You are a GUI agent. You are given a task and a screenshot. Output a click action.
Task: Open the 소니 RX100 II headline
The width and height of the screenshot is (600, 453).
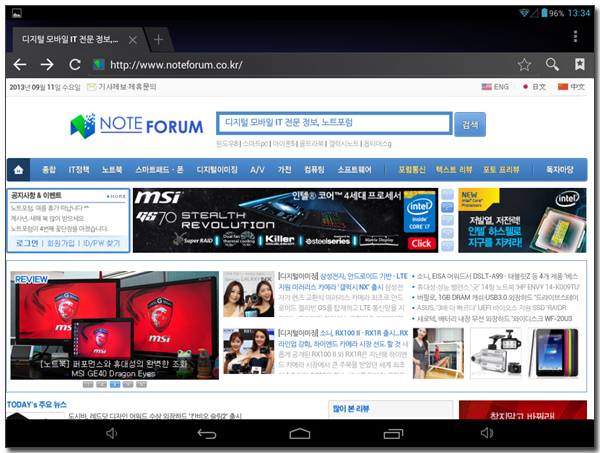(x=343, y=338)
